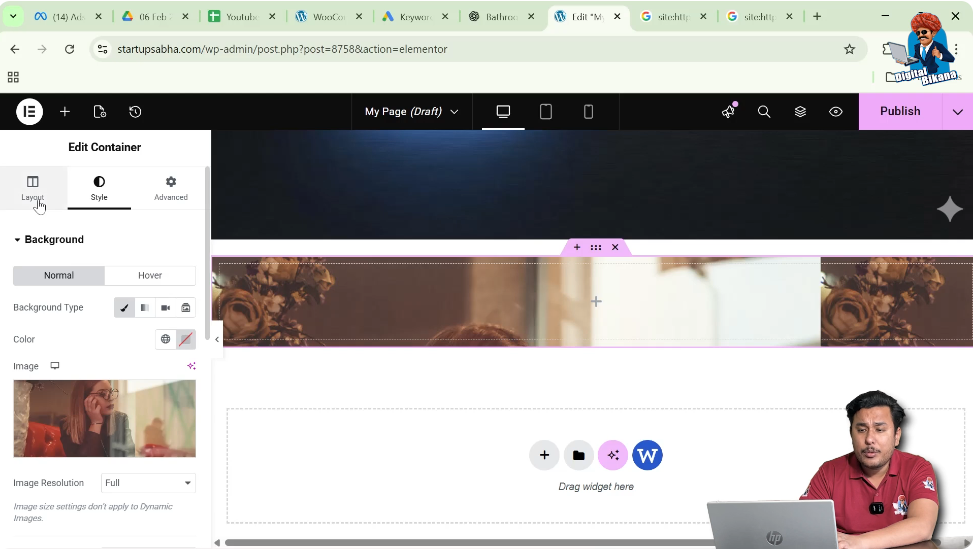Switch to Hover background state
Screen dimensions: 976x551
click(x=150, y=276)
